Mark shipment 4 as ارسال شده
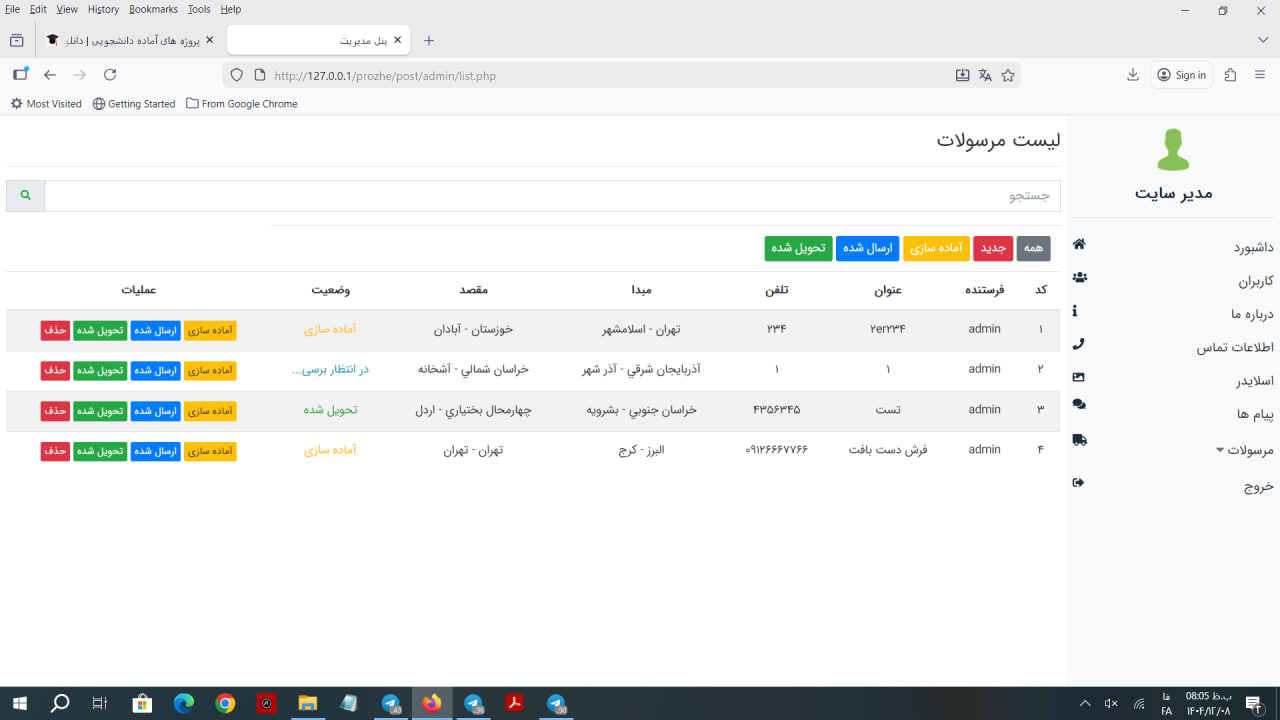This screenshot has height=720, width=1280. point(155,452)
